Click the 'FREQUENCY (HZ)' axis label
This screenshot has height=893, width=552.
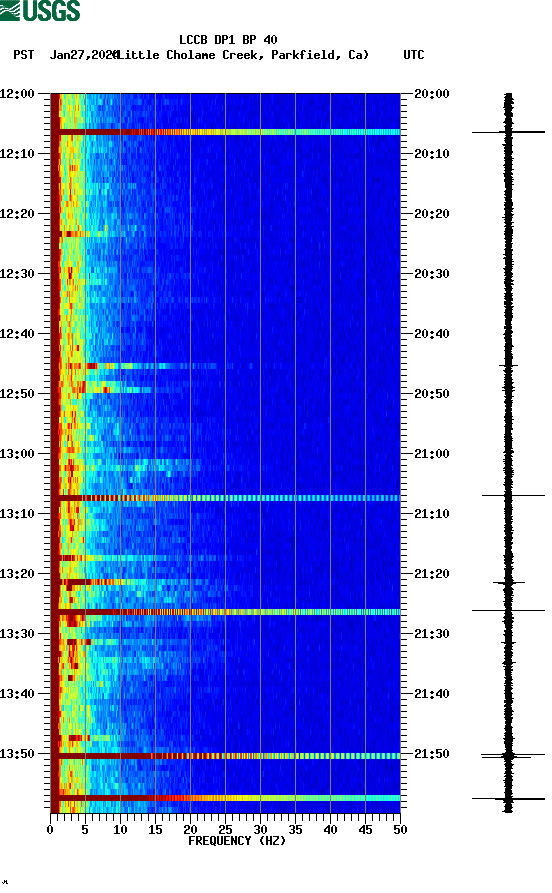[x=236, y=841]
